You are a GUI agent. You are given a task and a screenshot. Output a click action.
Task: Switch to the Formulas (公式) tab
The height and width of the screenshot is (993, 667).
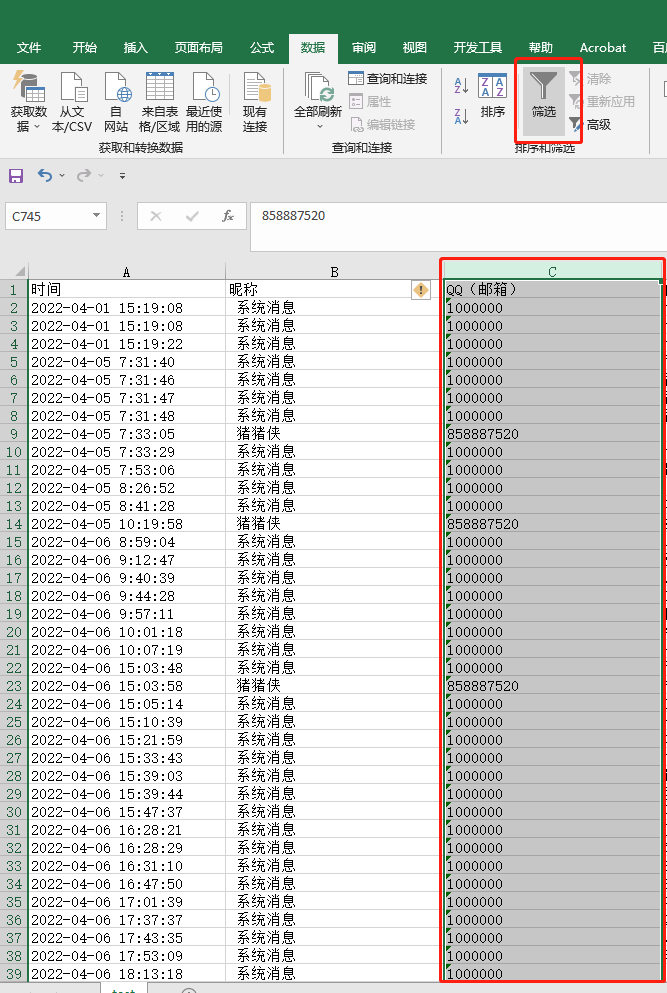pyautogui.click(x=262, y=47)
